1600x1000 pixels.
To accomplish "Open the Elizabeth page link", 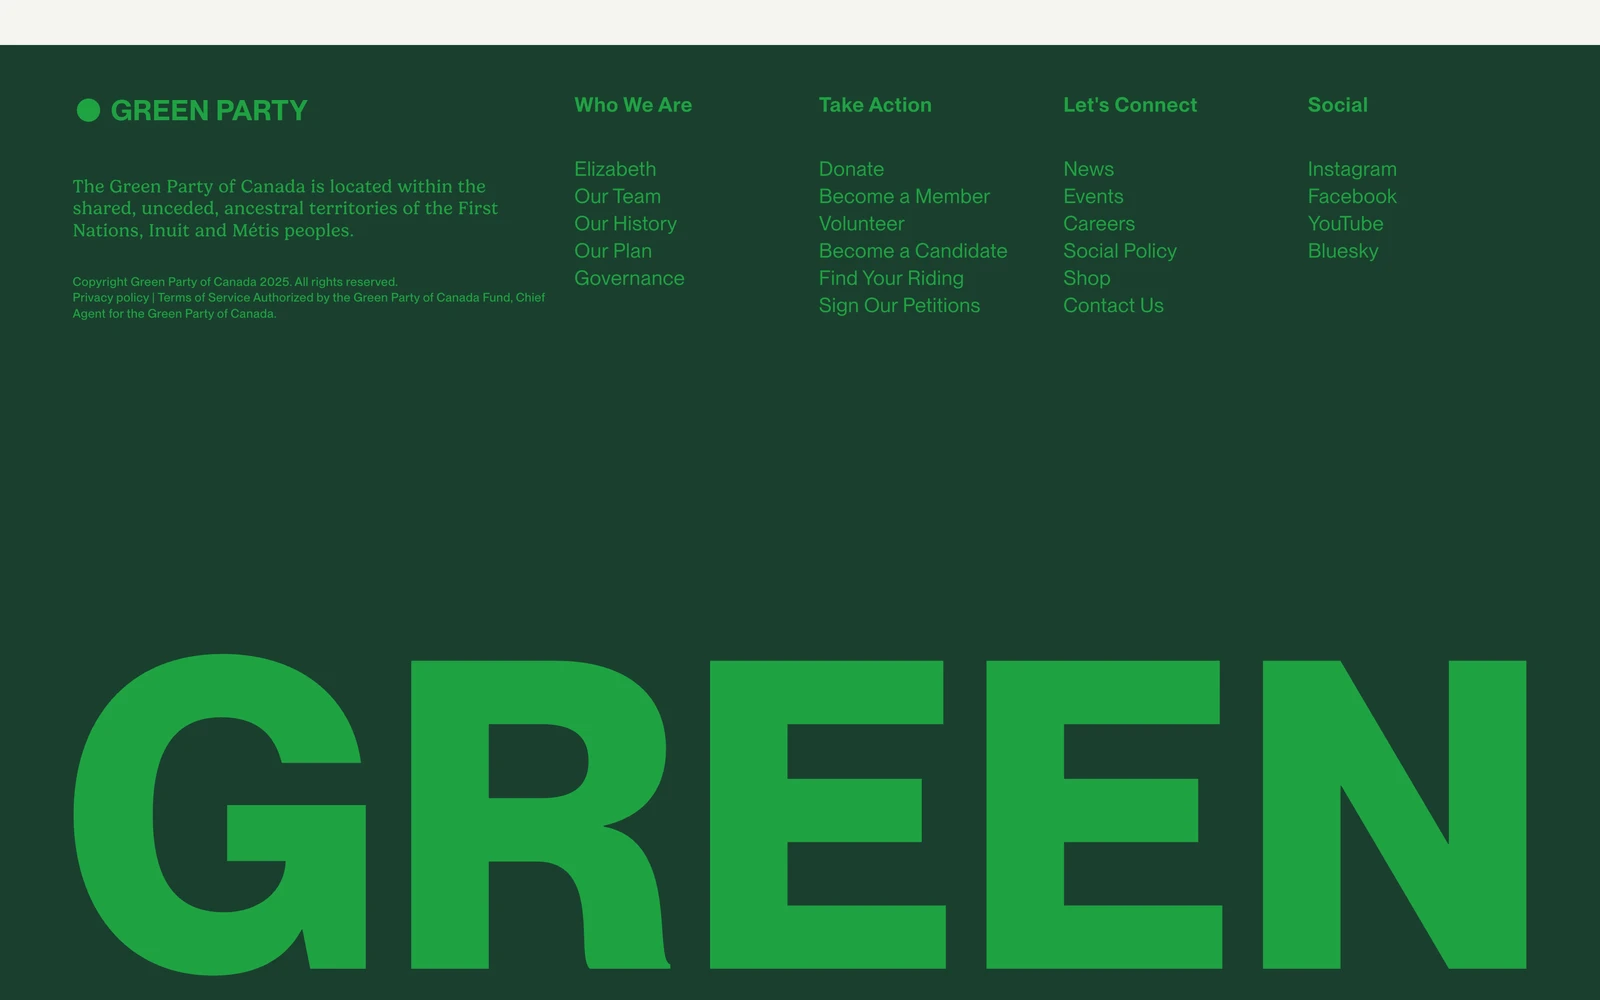I will pos(615,169).
